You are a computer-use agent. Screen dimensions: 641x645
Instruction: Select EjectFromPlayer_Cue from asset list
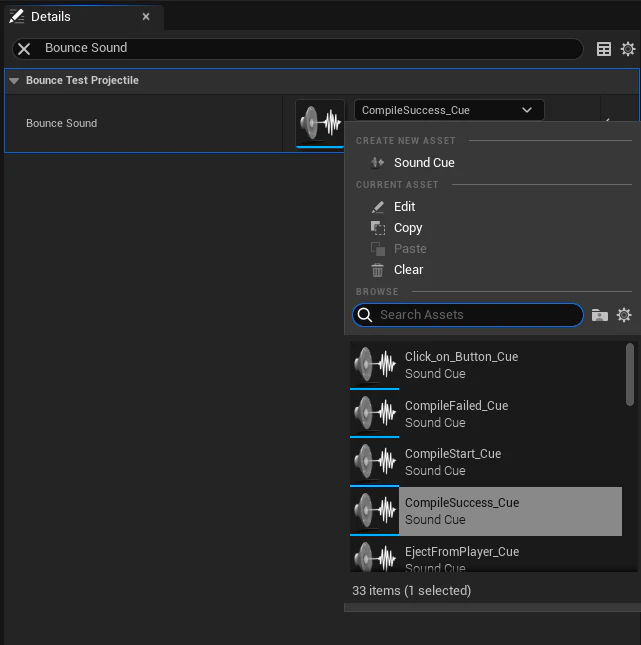point(486,555)
